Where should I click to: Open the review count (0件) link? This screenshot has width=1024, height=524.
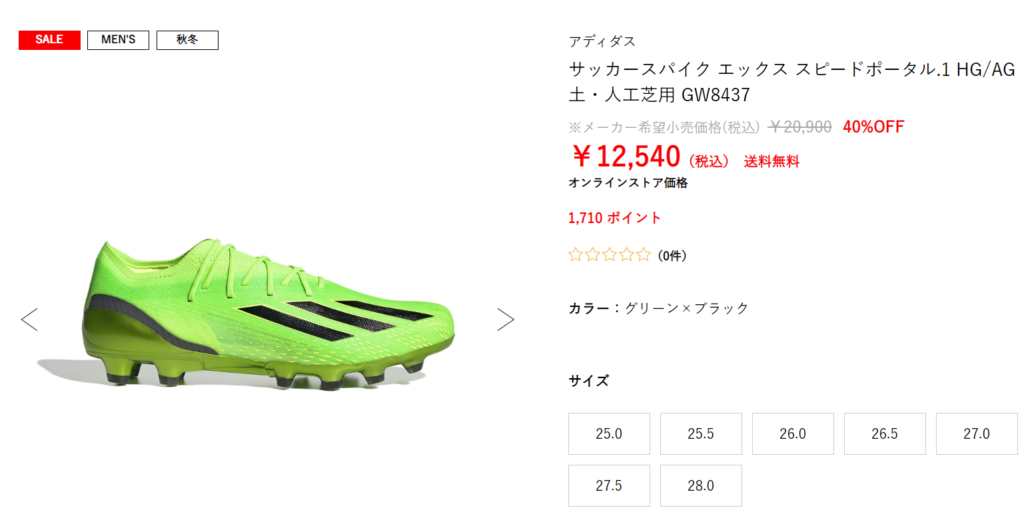click(x=672, y=256)
